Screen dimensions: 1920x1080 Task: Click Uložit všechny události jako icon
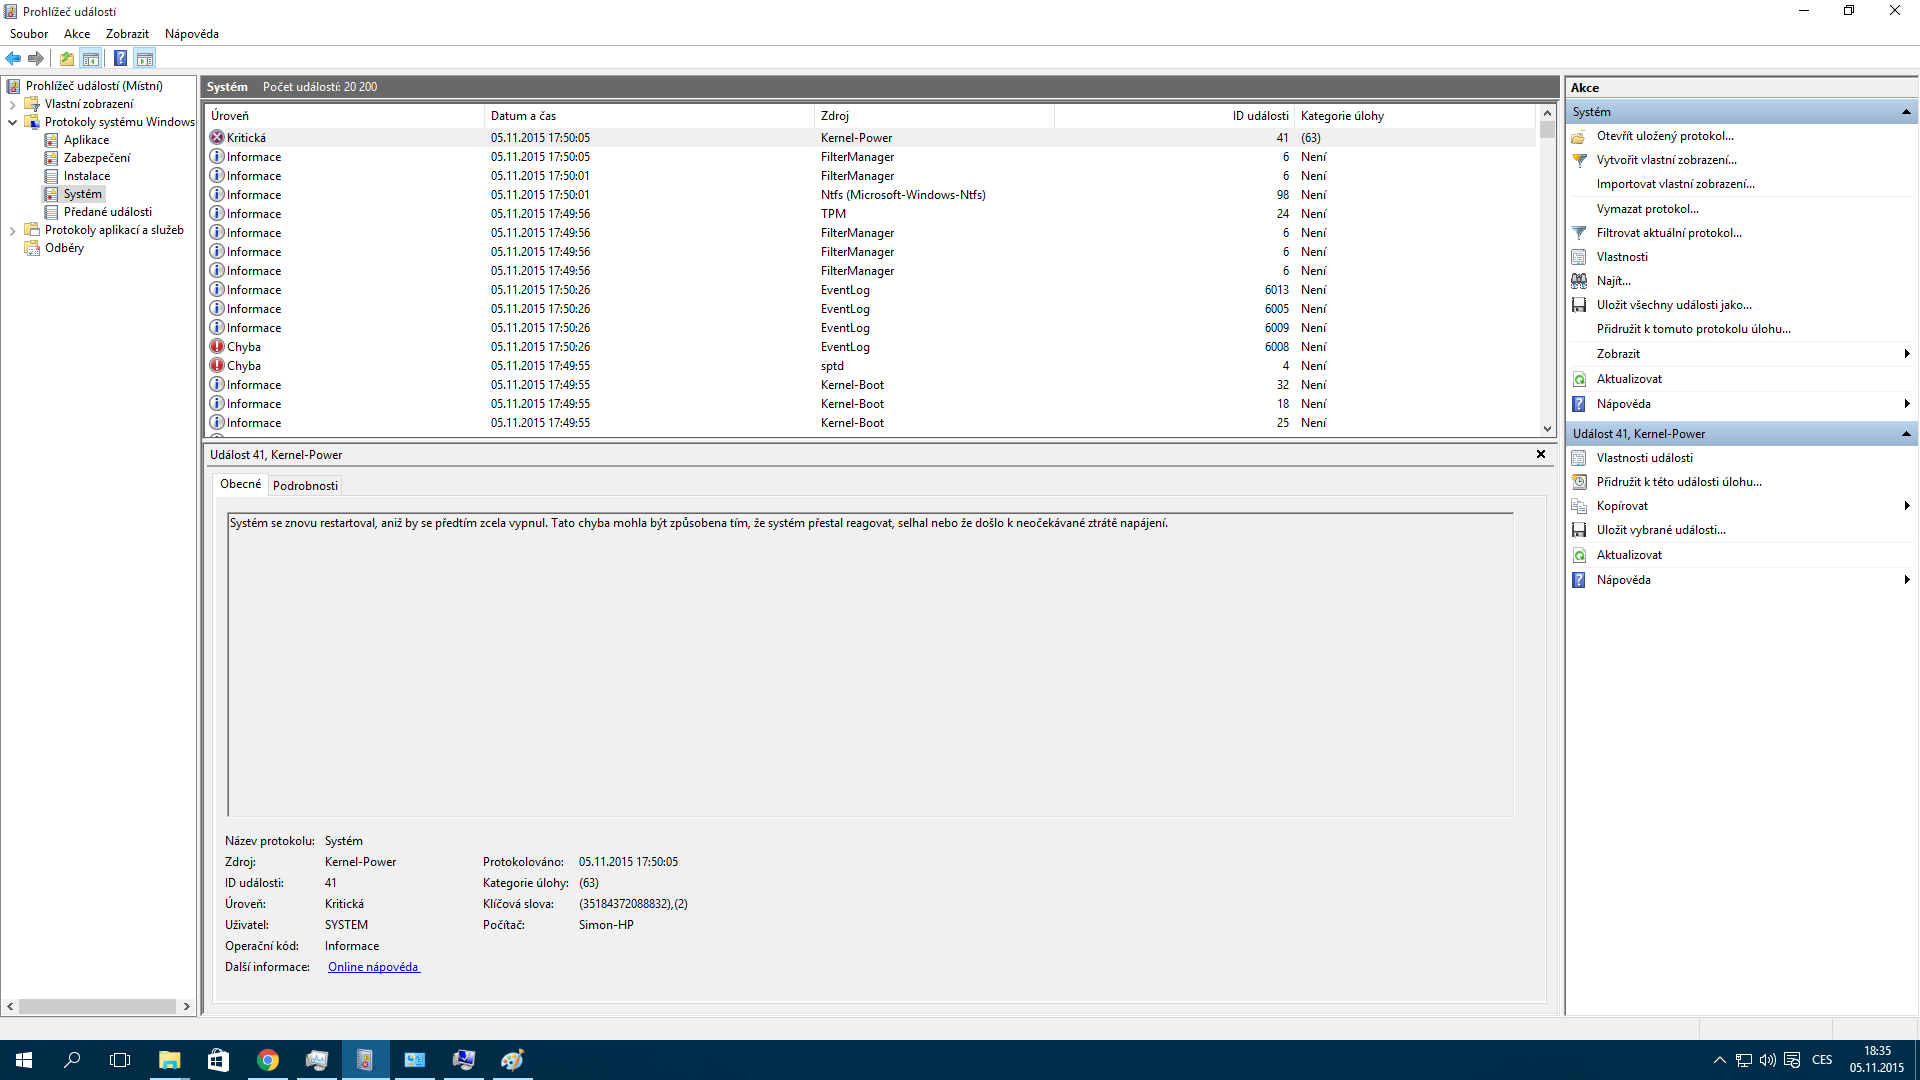pos(1579,305)
